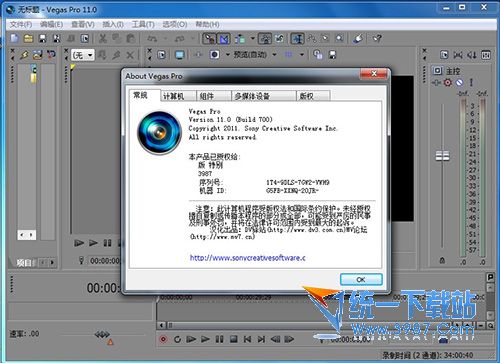
Task: Toggle split screen view in preview toolbar
Action: pyautogui.click(x=214, y=55)
